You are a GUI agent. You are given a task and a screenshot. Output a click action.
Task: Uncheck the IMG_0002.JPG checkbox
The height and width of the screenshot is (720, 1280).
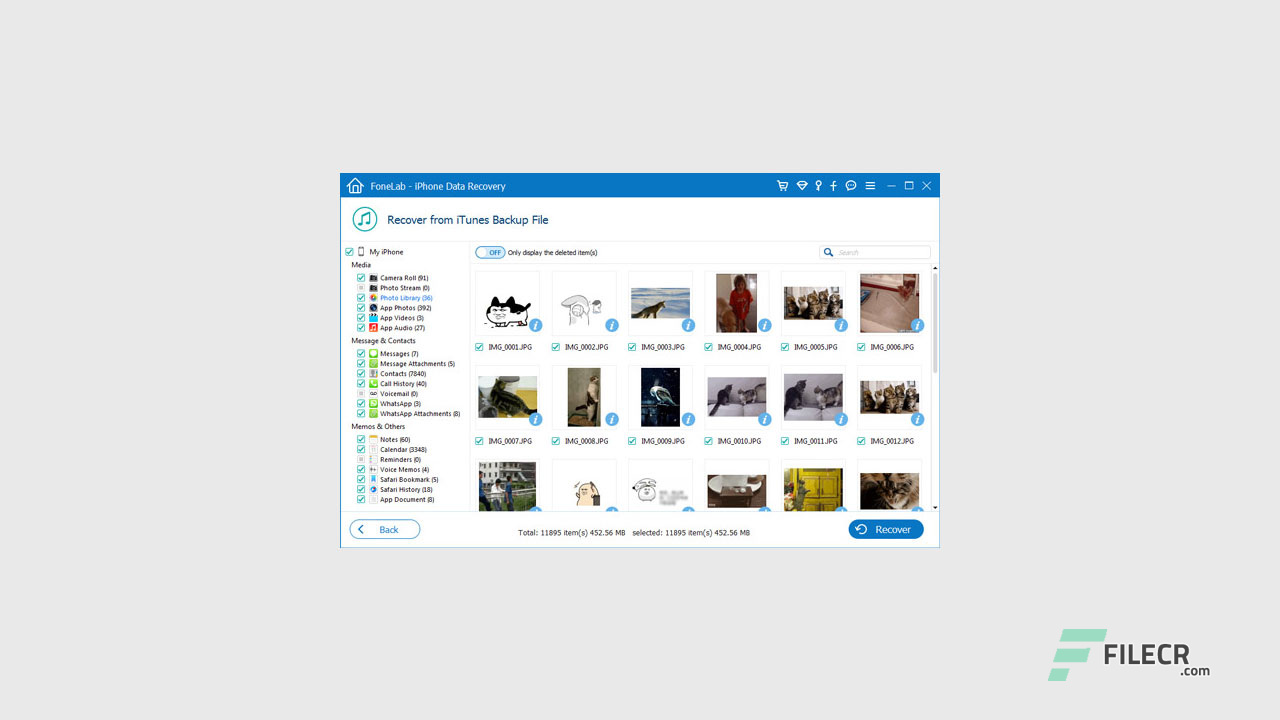click(556, 347)
